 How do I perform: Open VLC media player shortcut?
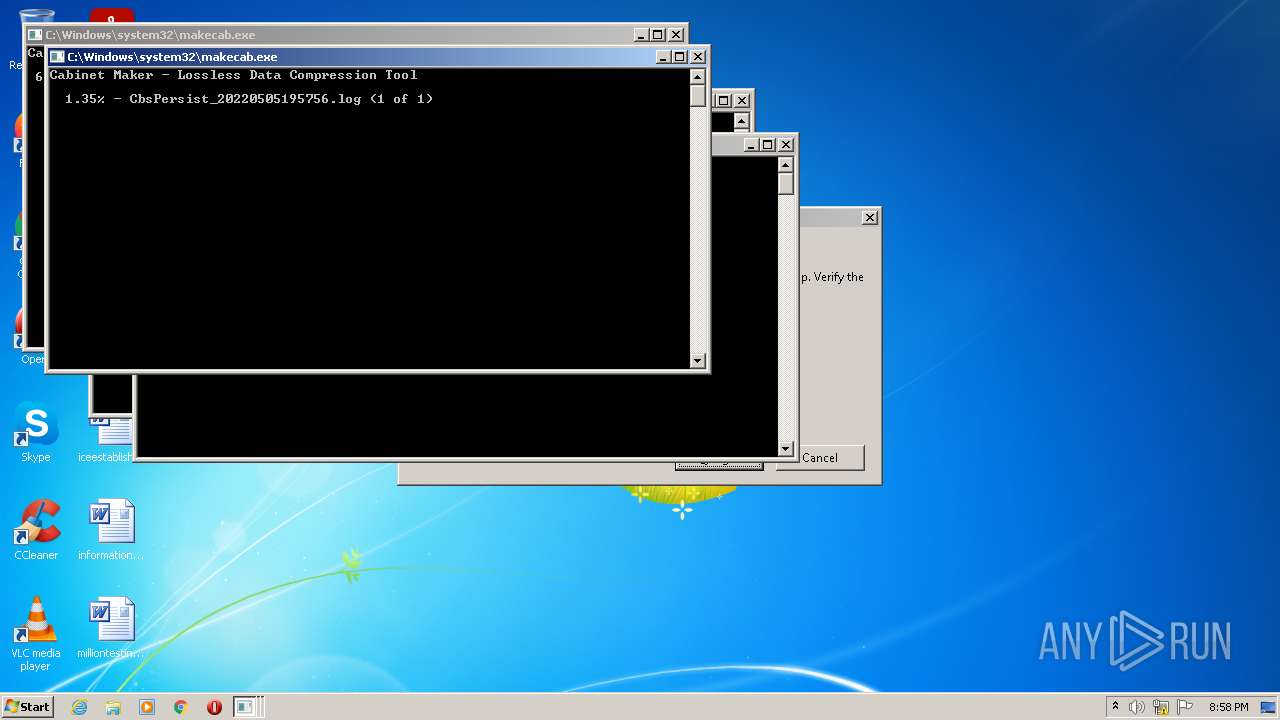click(x=36, y=634)
